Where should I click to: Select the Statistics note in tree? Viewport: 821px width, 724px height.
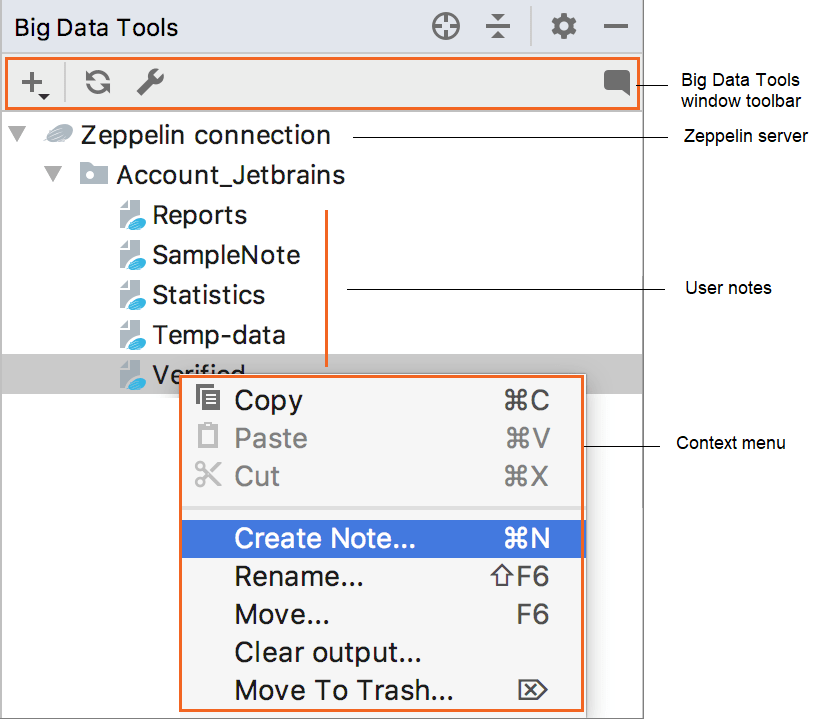point(208,295)
